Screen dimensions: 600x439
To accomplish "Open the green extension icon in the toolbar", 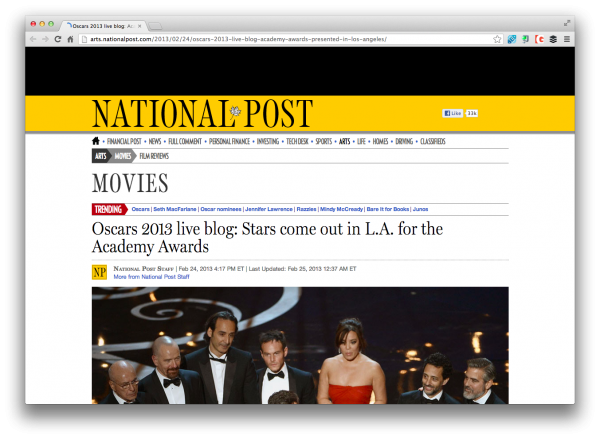I will [x=525, y=39].
